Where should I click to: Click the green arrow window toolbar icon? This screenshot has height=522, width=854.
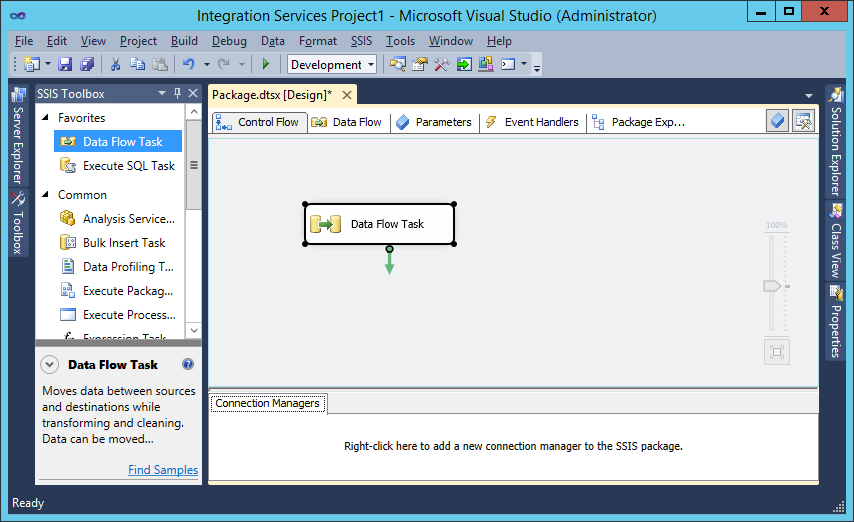463,64
